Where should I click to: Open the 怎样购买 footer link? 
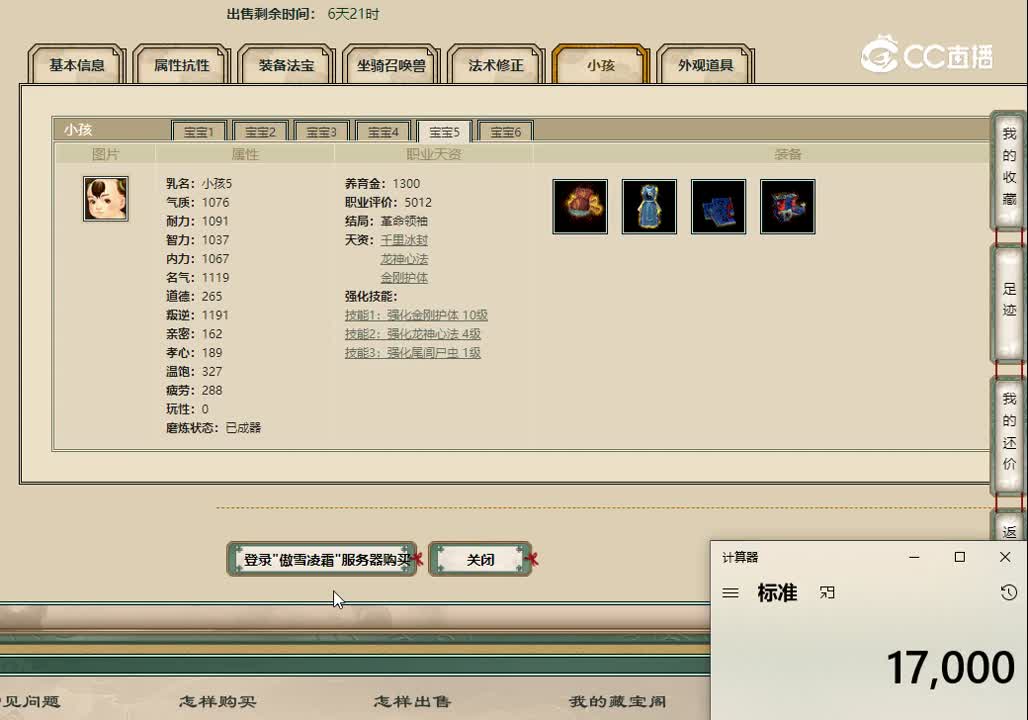218,702
